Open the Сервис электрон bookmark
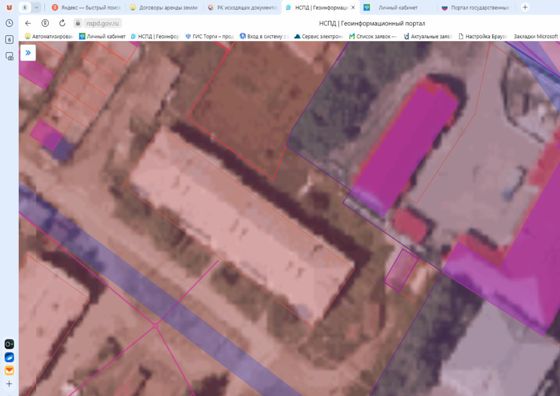This screenshot has width=560, height=396. (x=318, y=36)
